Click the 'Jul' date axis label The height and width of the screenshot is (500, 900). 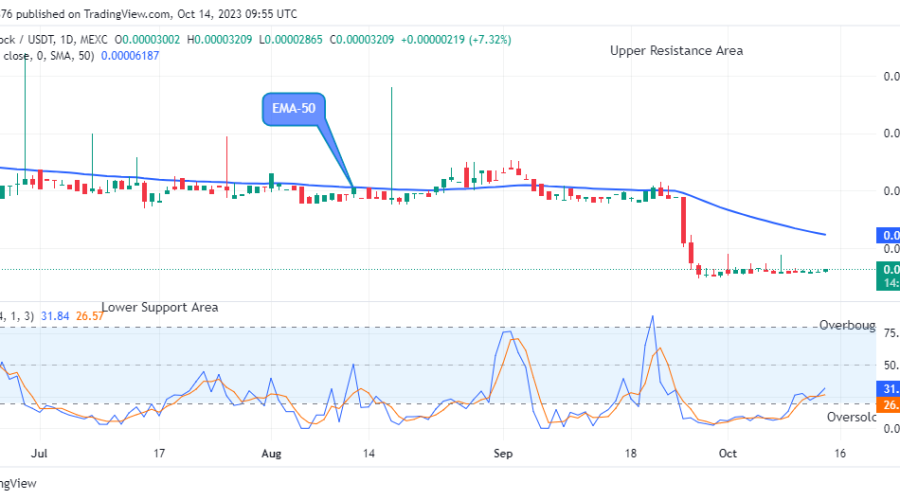click(39, 454)
